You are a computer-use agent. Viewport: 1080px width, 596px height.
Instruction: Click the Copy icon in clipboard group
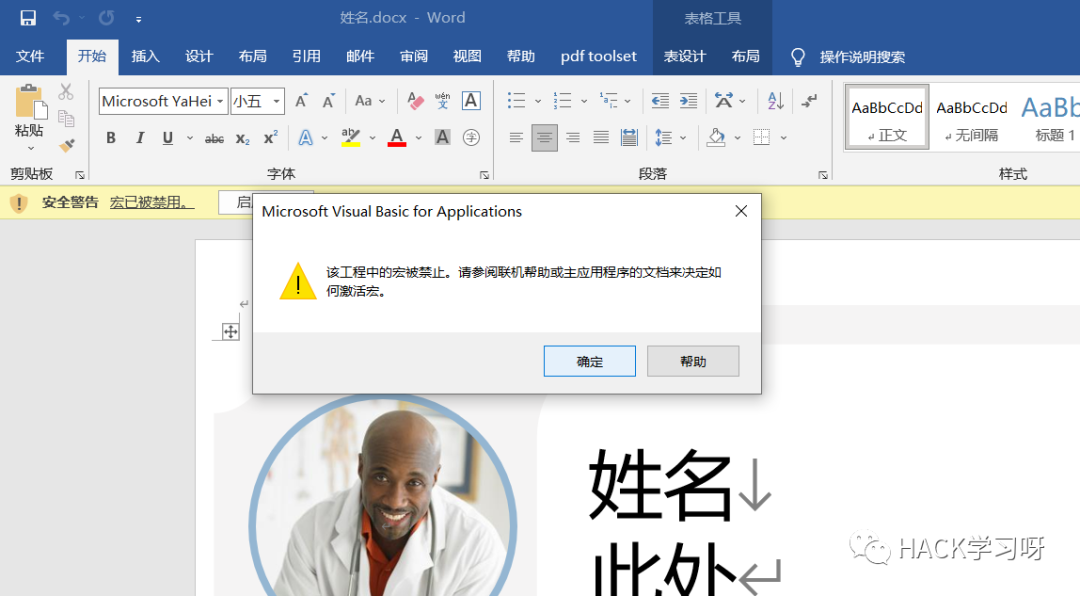pos(66,119)
